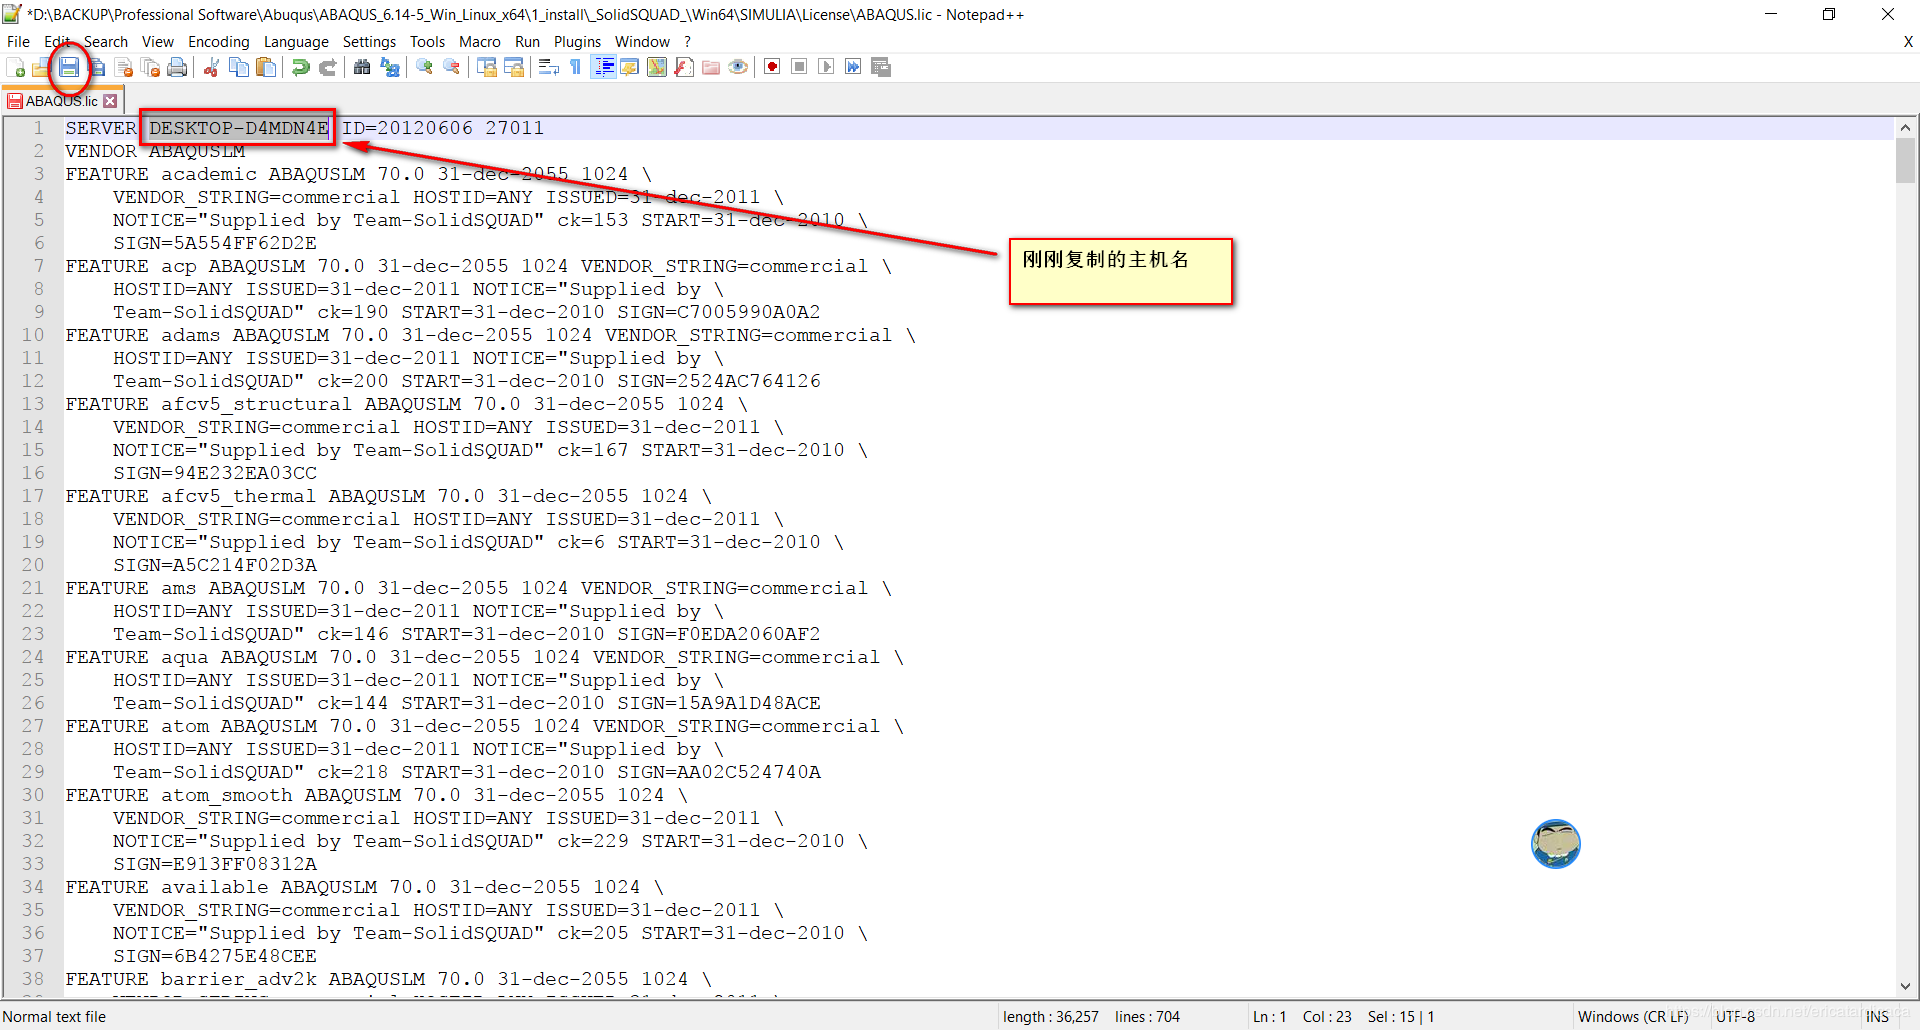Open Folder as Workspace icon
This screenshot has height=1030, width=1920.
click(x=711, y=67)
